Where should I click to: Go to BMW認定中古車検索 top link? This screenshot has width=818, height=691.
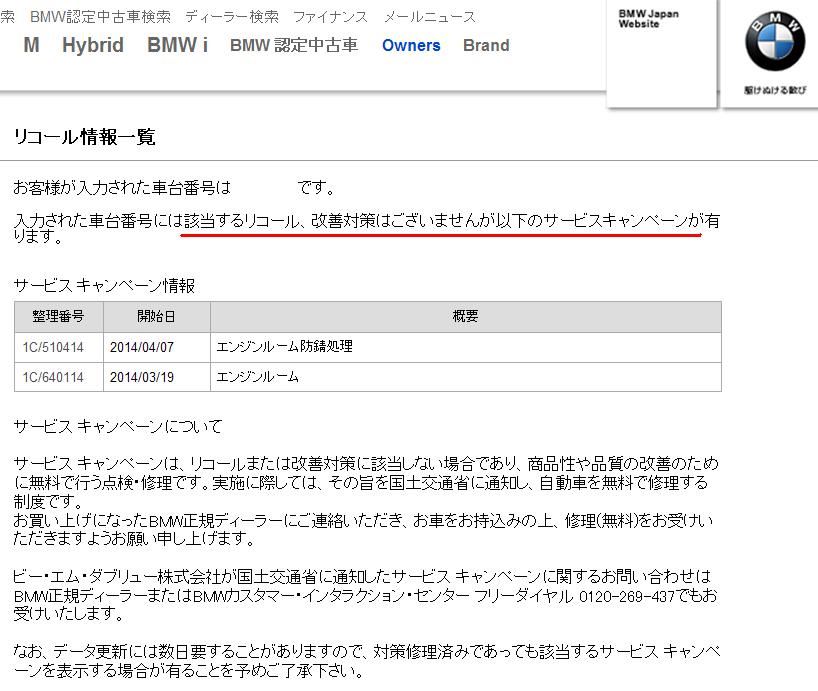click(100, 17)
